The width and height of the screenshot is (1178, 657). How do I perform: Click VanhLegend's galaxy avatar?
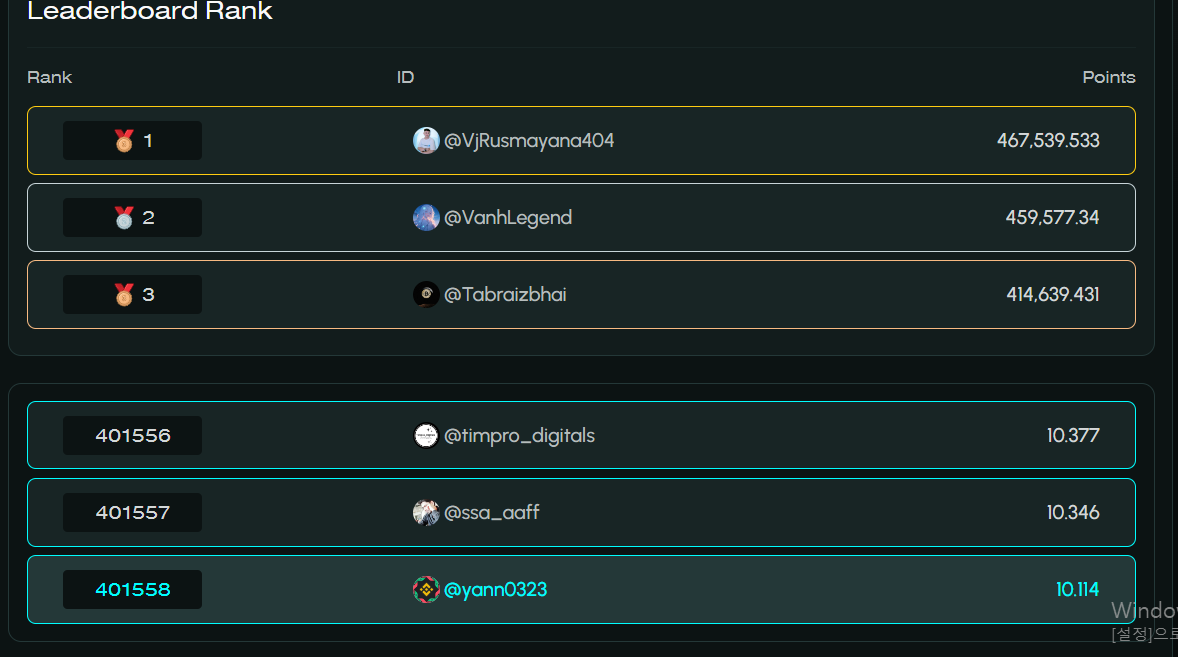(426, 218)
